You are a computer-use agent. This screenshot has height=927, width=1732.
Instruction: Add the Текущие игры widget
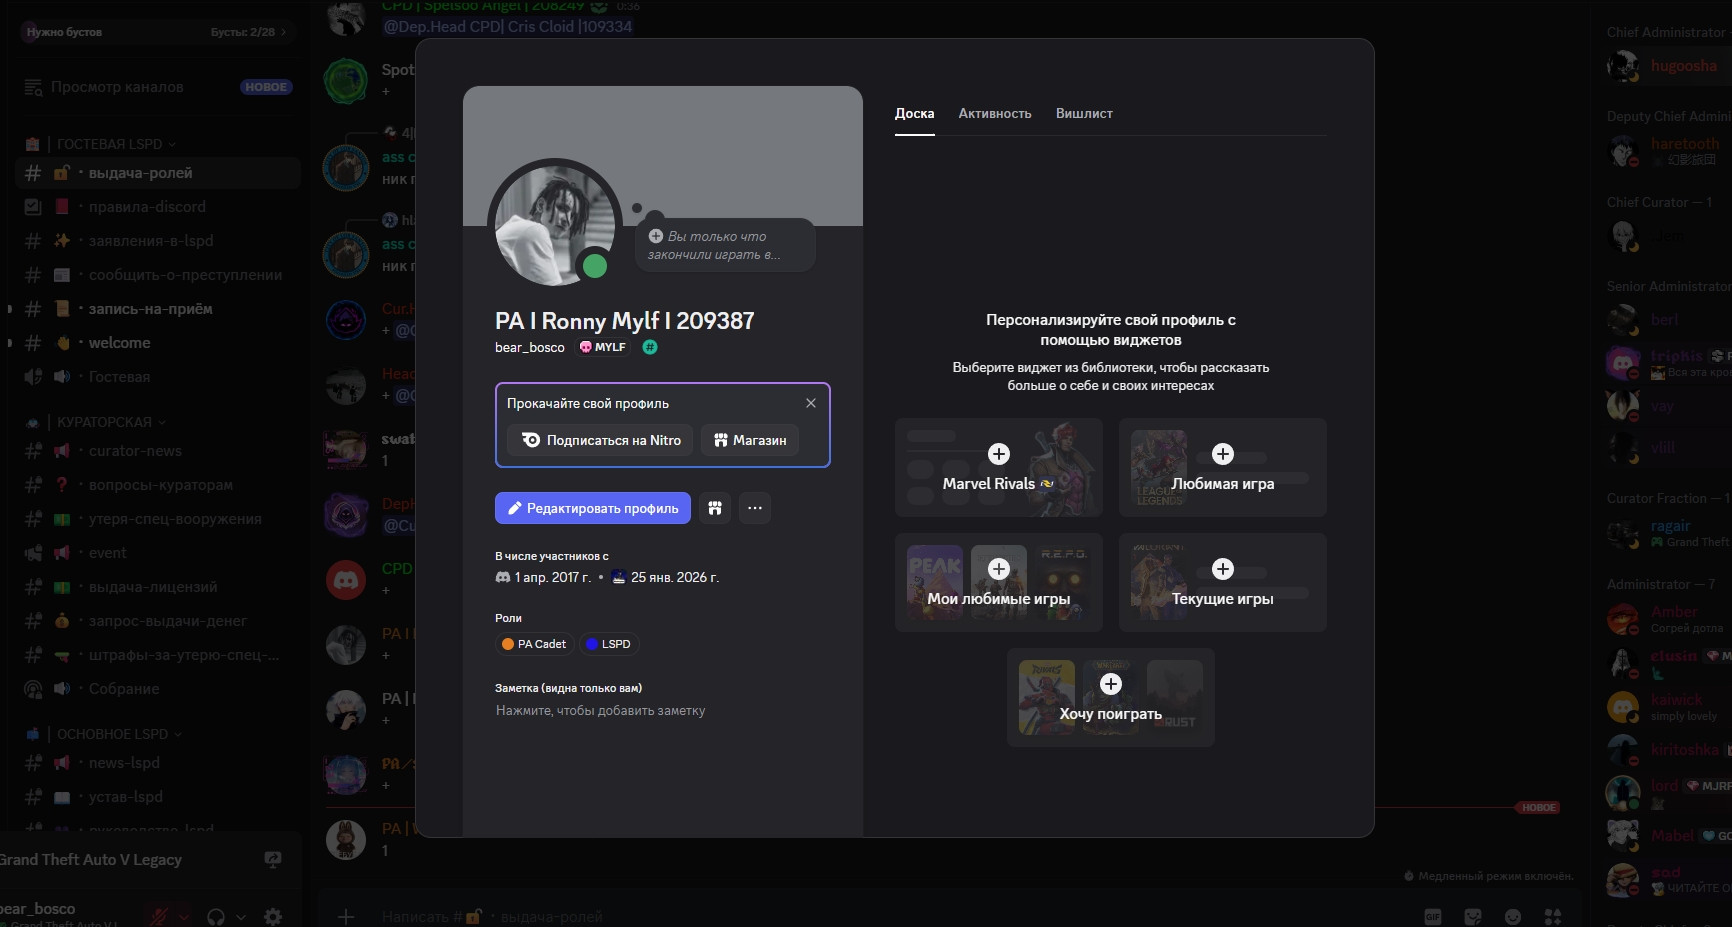click(x=1222, y=582)
